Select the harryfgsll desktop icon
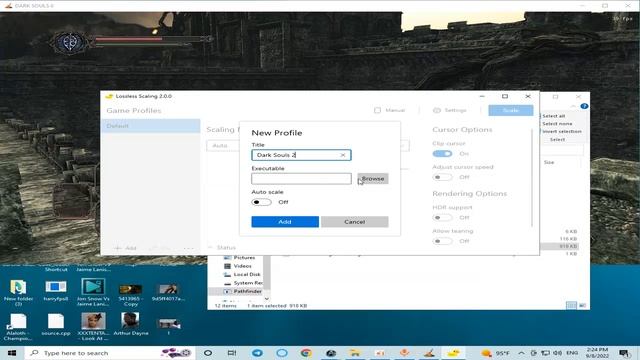This screenshot has width=640, height=360. click(56, 291)
